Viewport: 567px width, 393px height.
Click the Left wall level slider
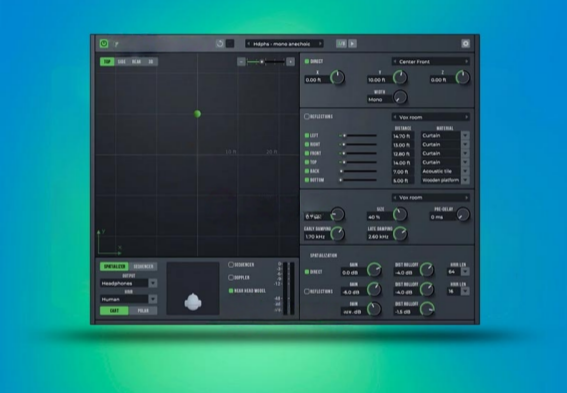coord(358,136)
